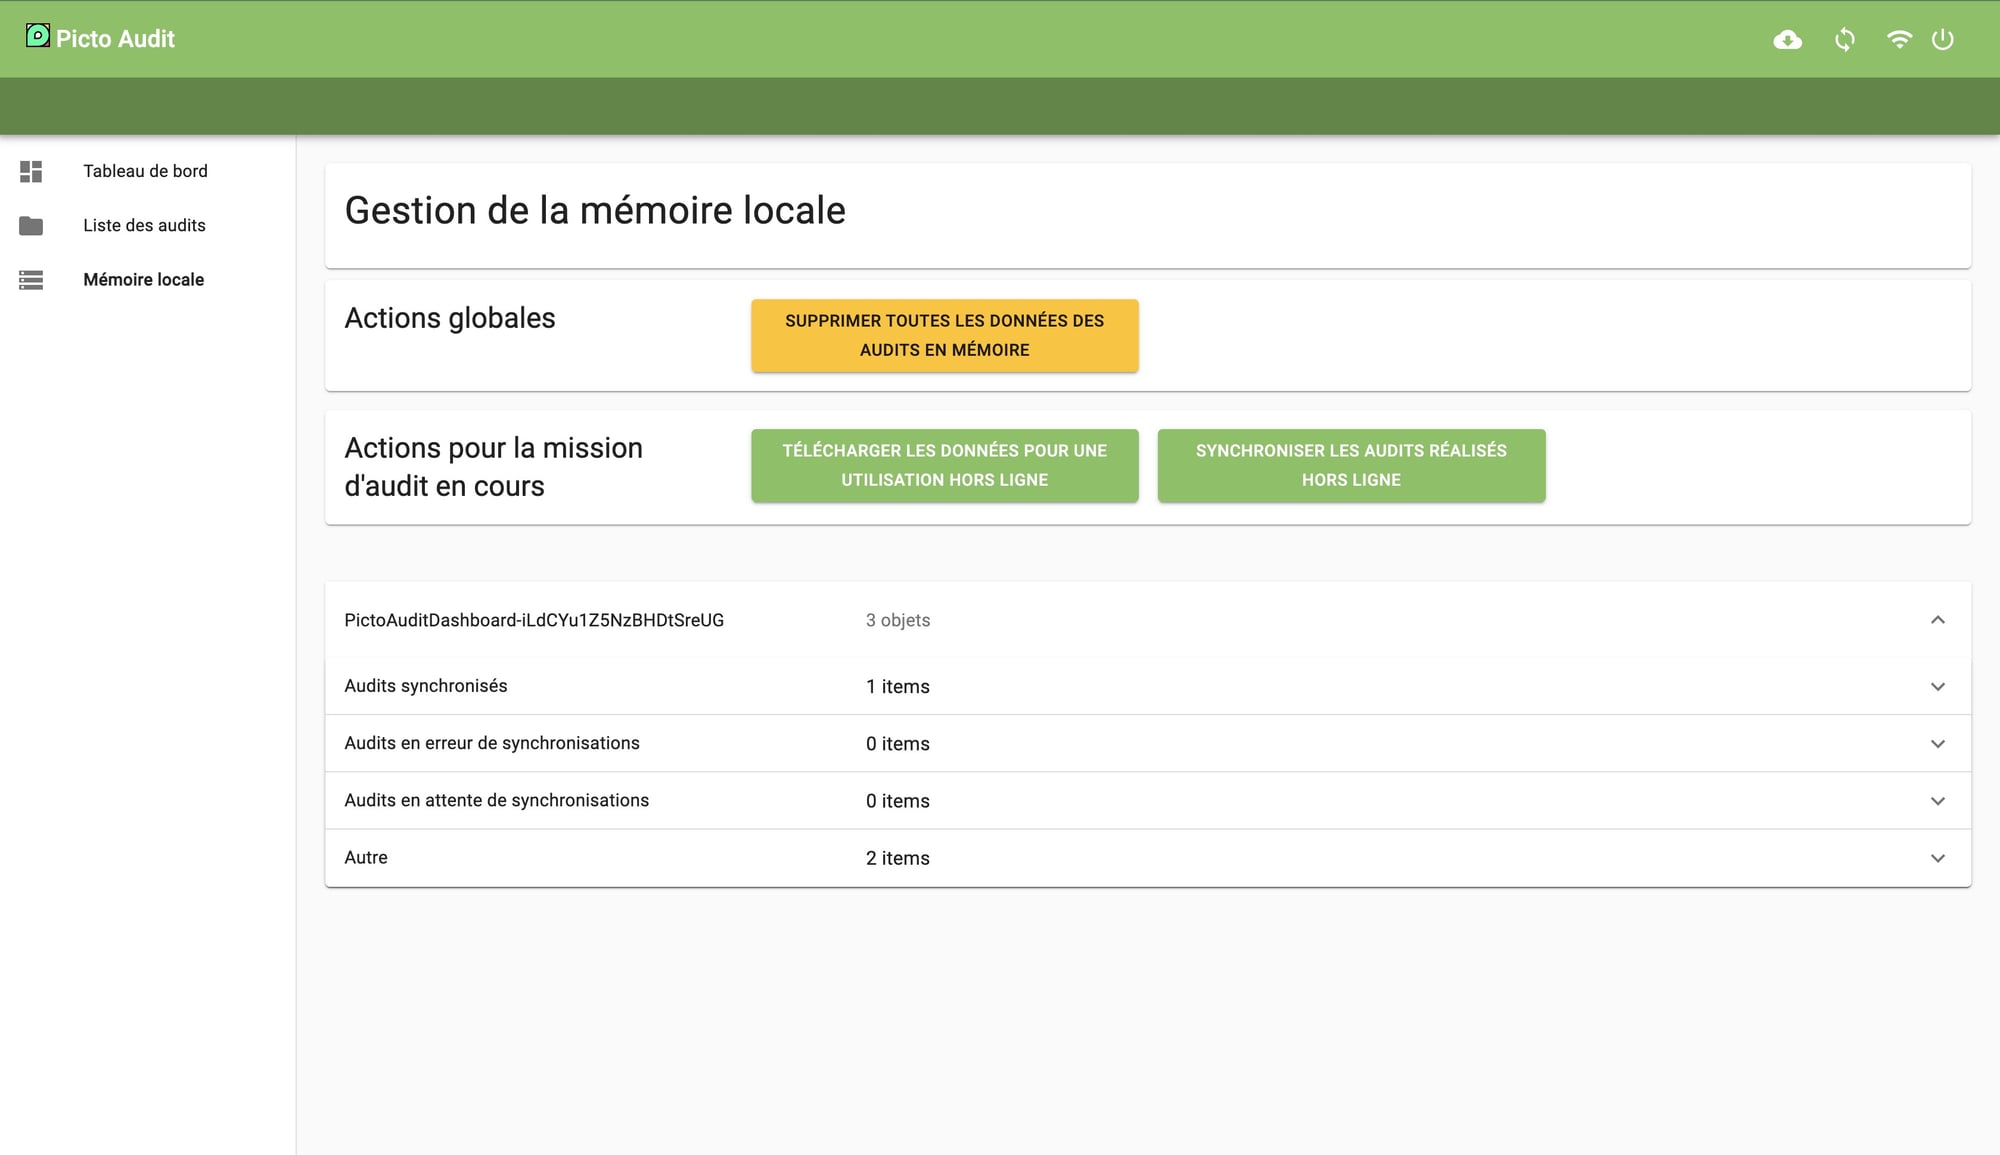Collapse the PictoAuditDashboard section chevron
This screenshot has height=1155, width=2000.
pyautogui.click(x=1937, y=620)
